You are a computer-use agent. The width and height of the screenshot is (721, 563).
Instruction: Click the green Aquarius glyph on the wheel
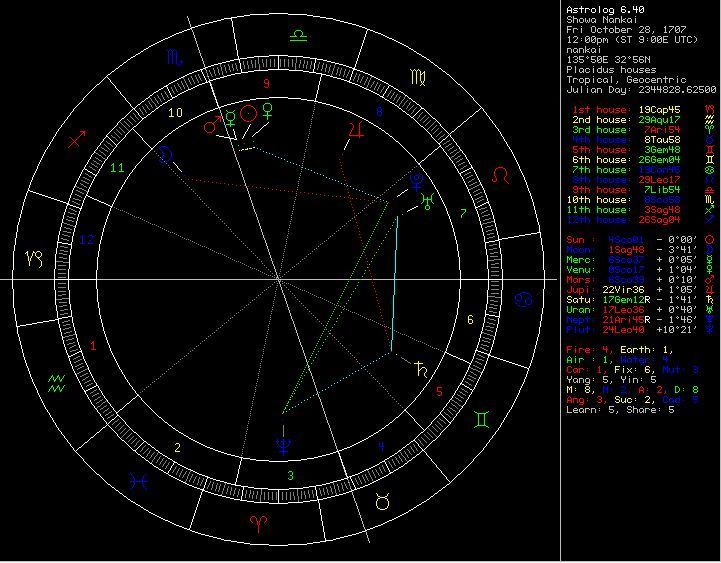[x=57, y=383]
